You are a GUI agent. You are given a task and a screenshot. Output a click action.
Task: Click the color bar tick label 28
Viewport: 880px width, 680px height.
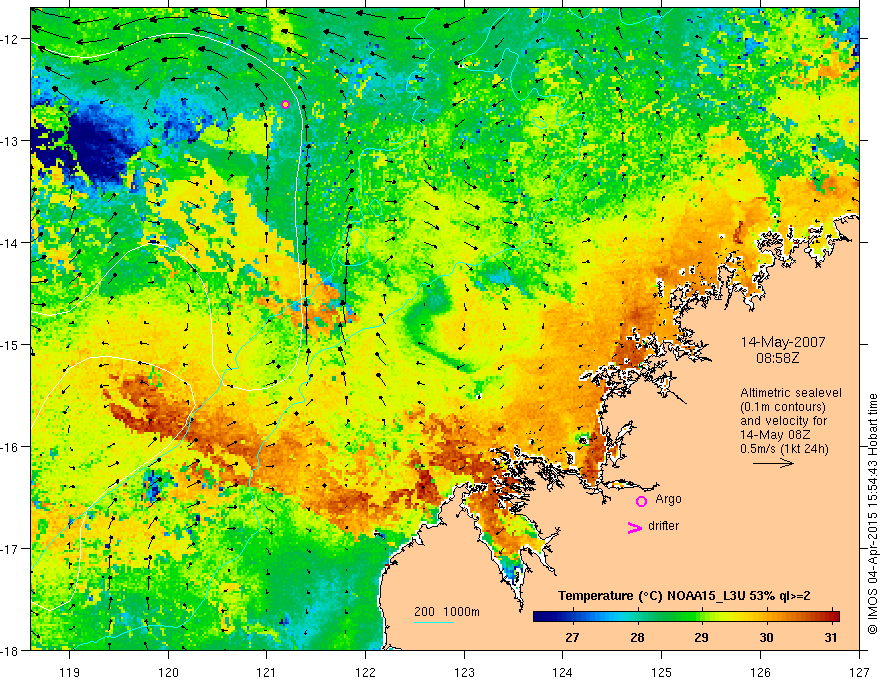coord(637,637)
